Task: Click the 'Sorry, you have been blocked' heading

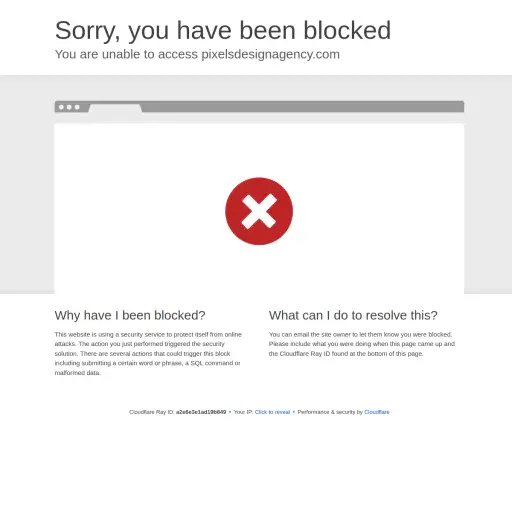Action: click(223, 30)
